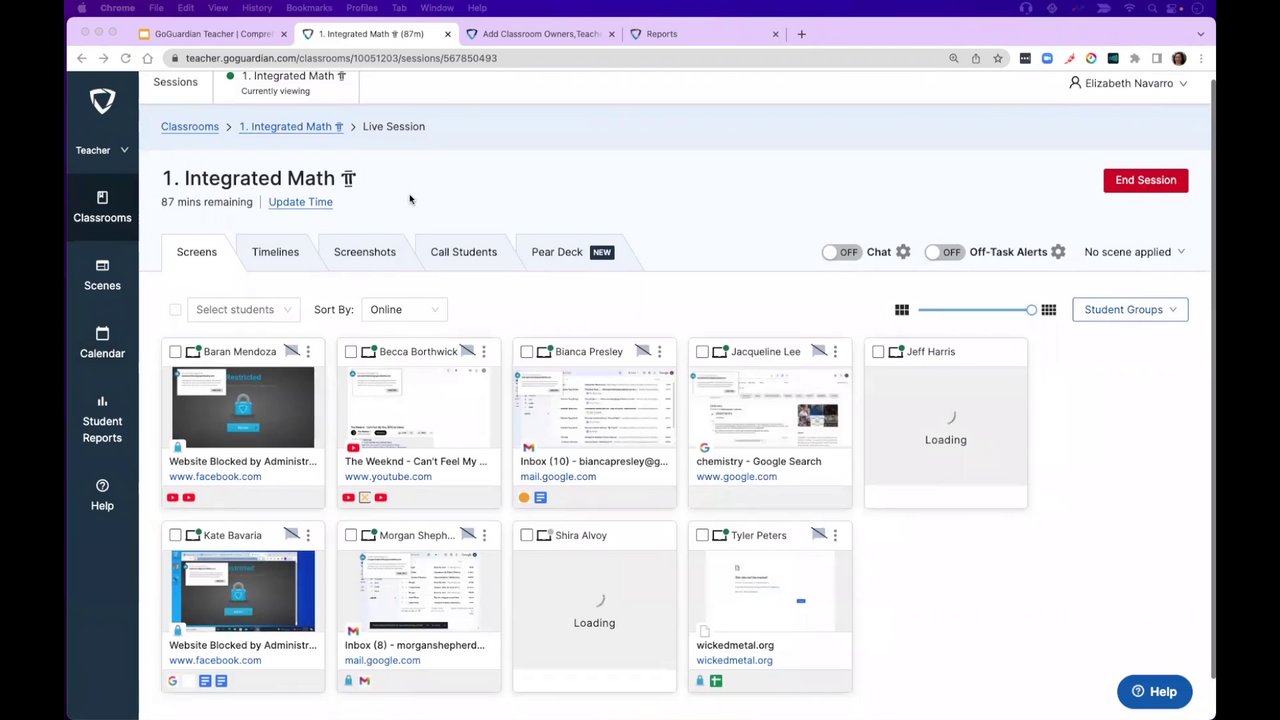Click the Update Time link
1280x720 pixels.
pyautogui.click(x=300, y=202)
